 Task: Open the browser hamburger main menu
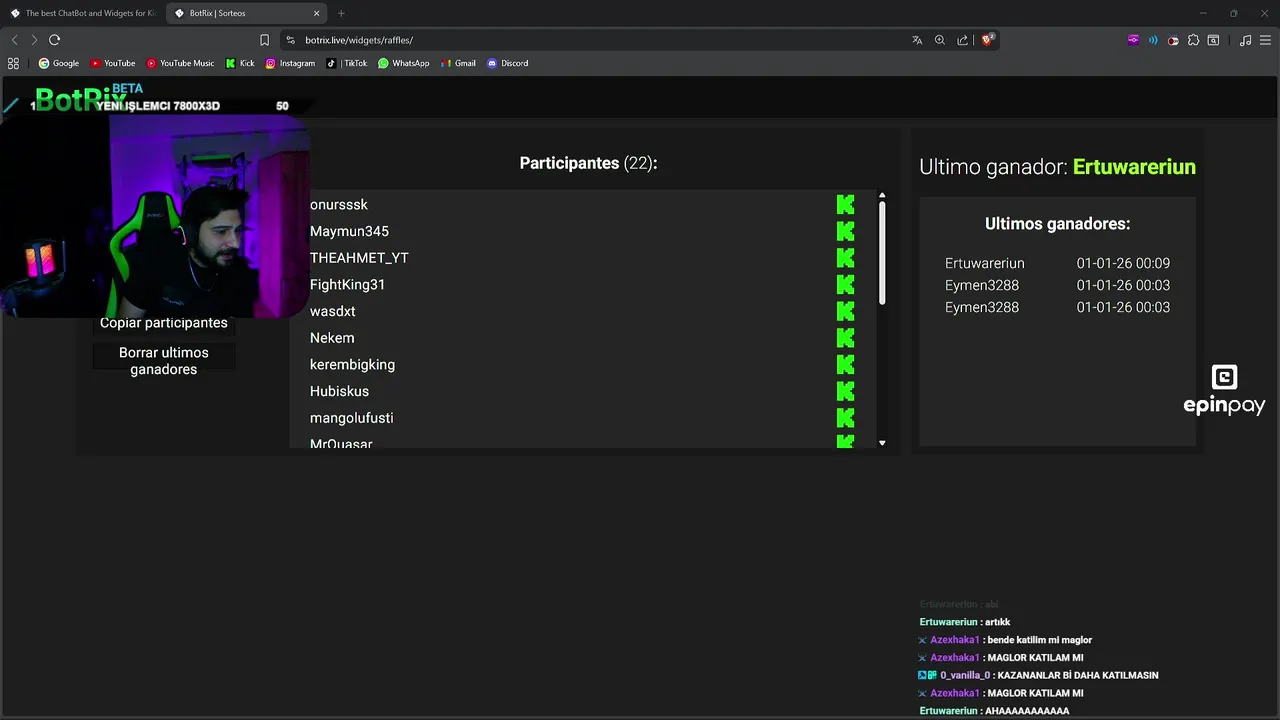click(1266, 40)
